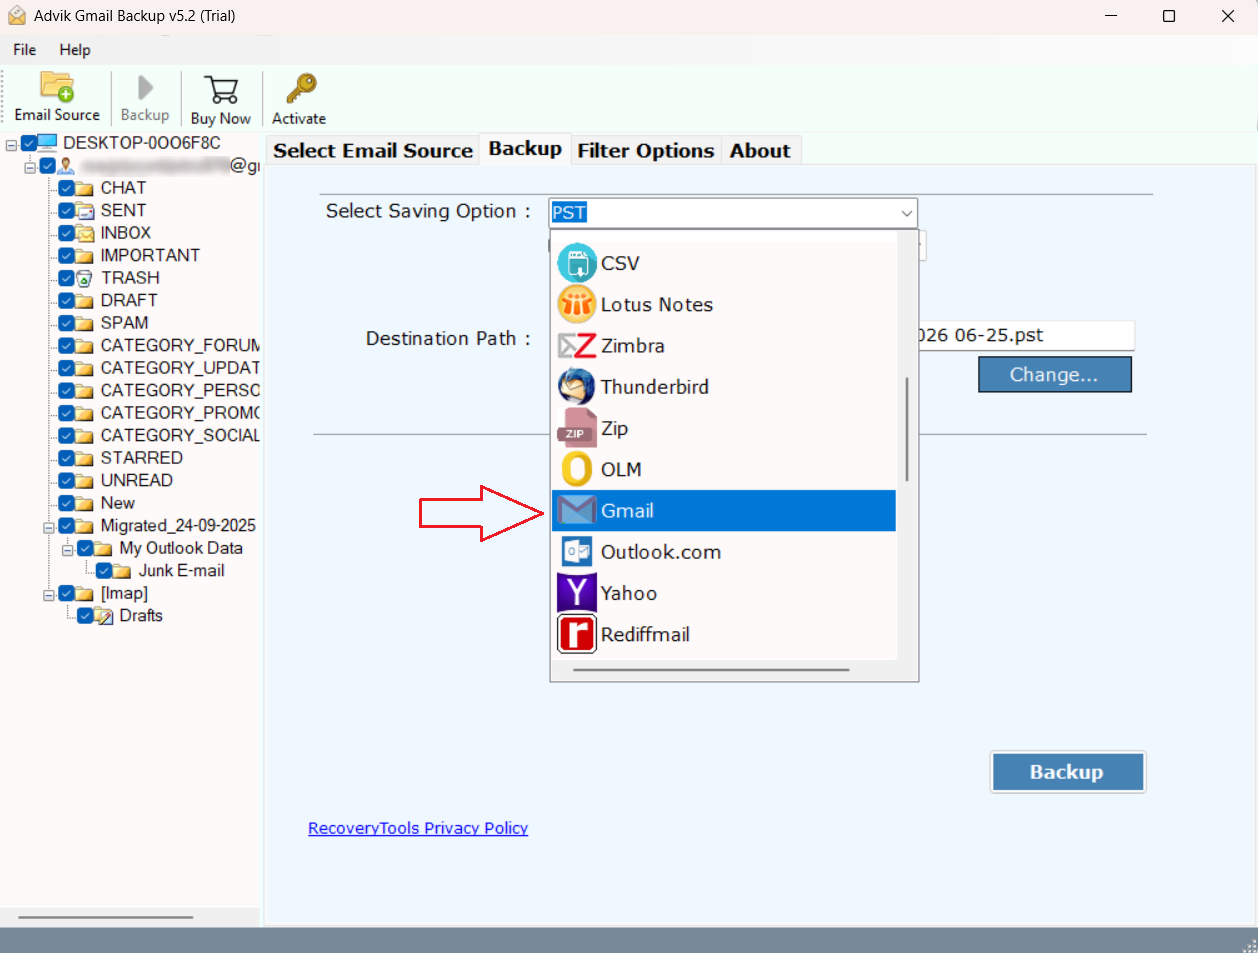Click the dropdown list horizontal scrollbar

[x=711, y=670]
